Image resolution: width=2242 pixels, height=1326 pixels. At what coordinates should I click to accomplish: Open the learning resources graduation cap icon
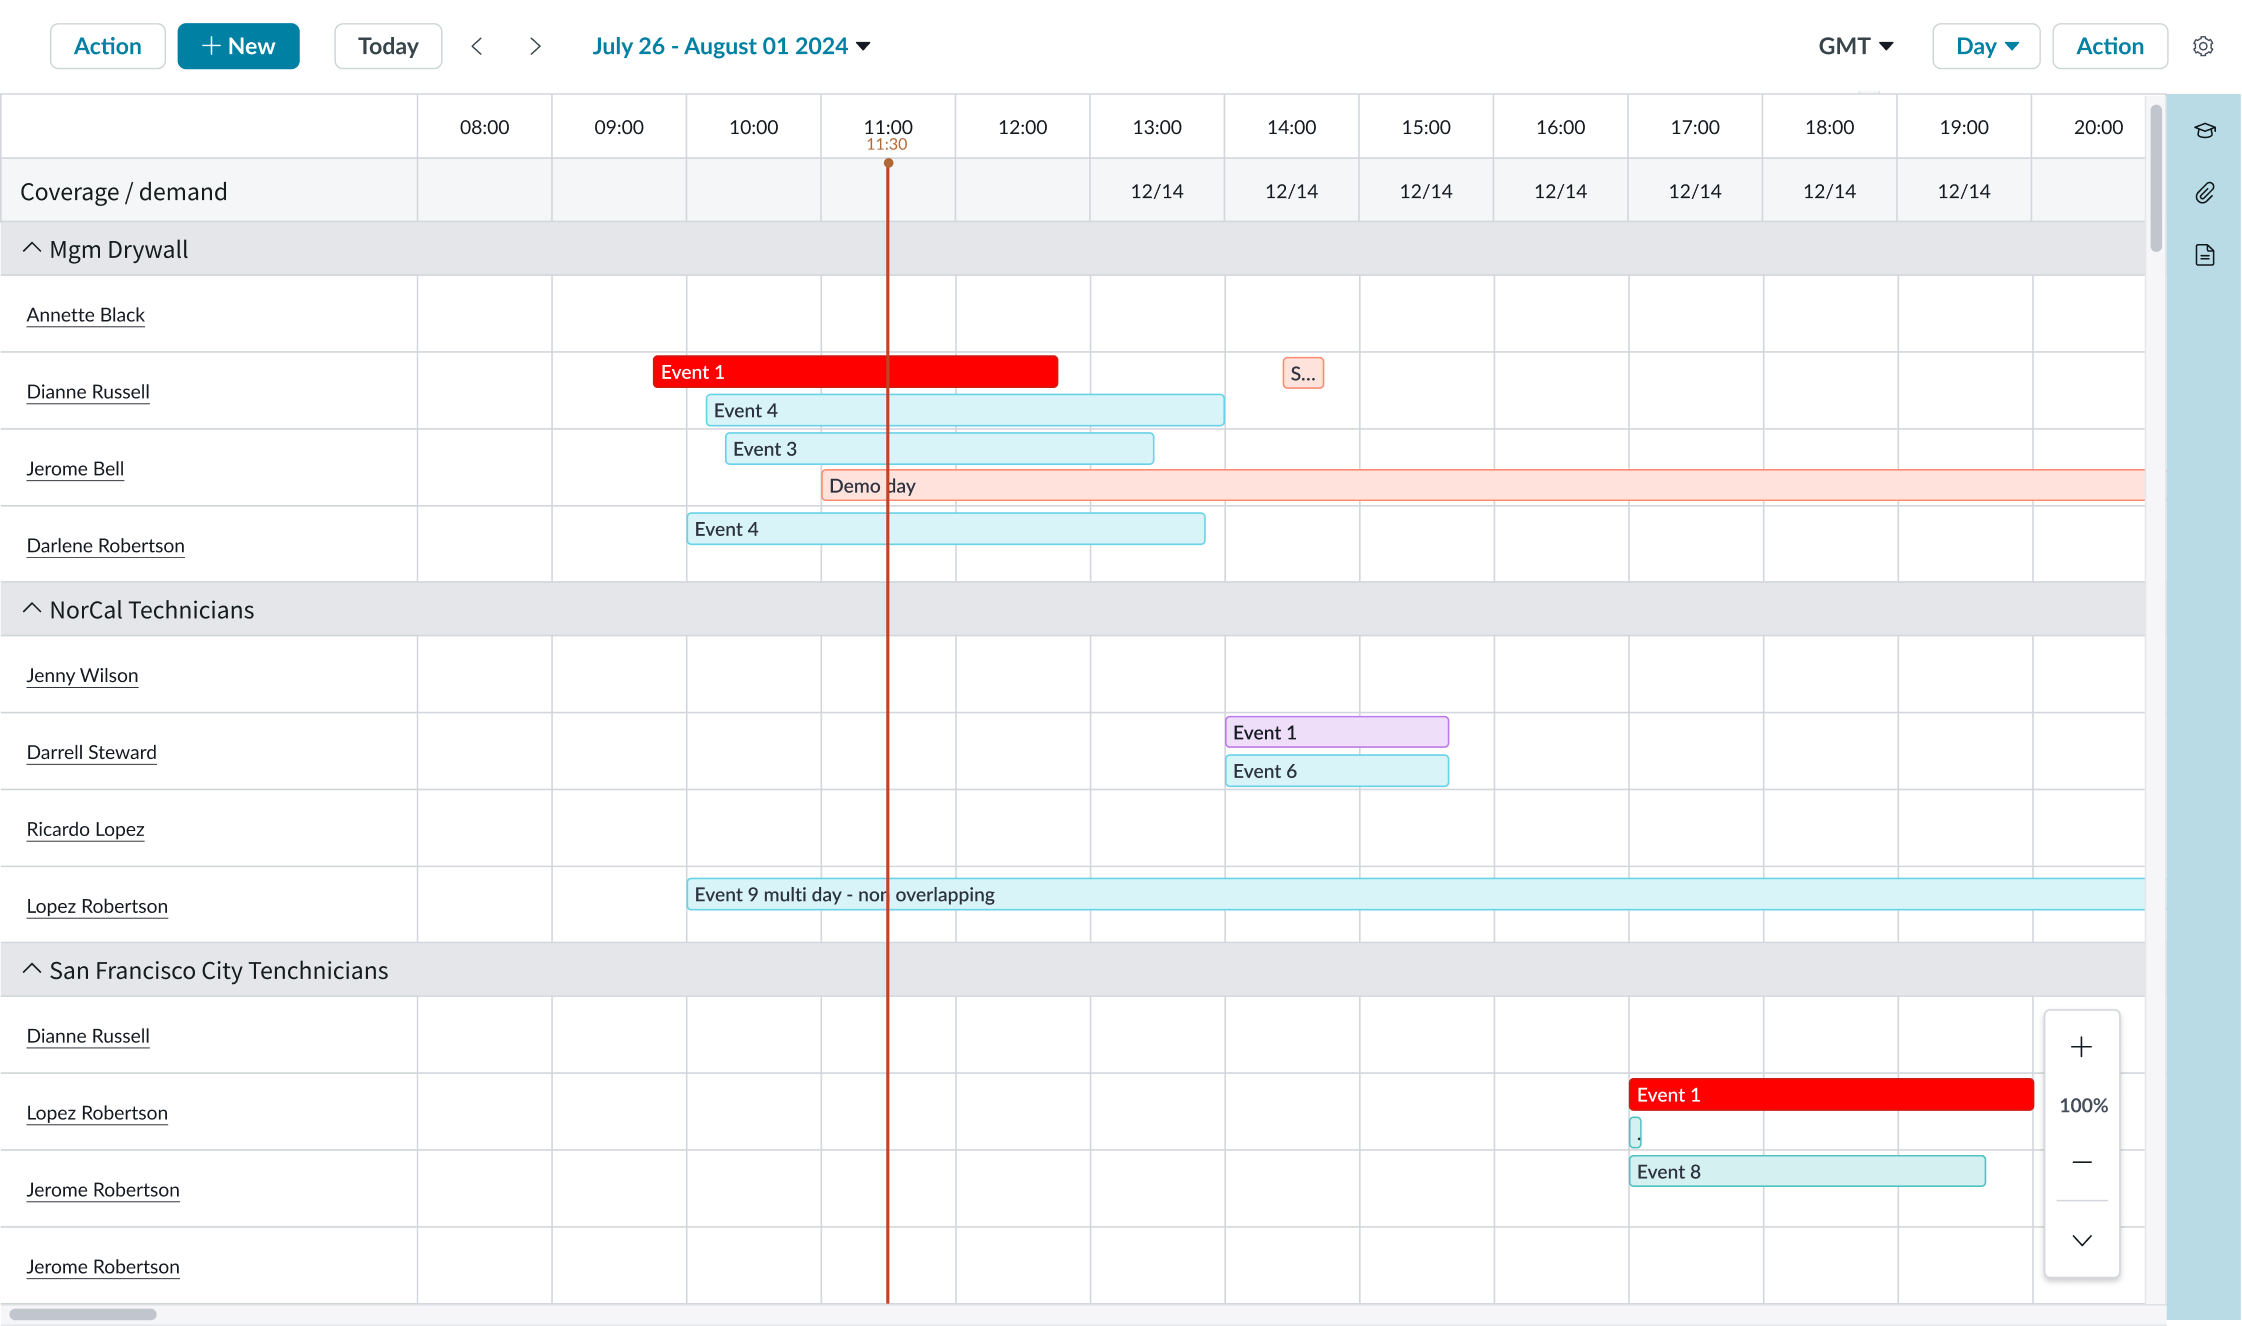pos(2205,130)
